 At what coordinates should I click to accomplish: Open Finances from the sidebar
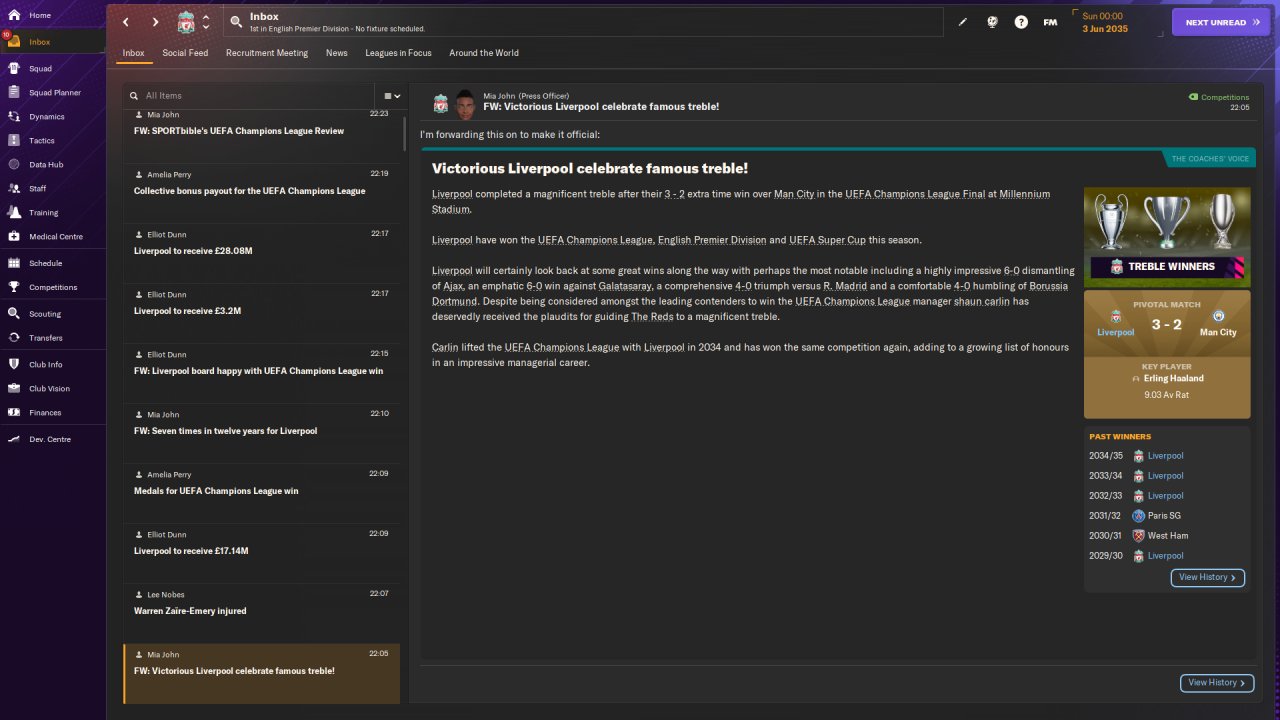tap(45, 413)
